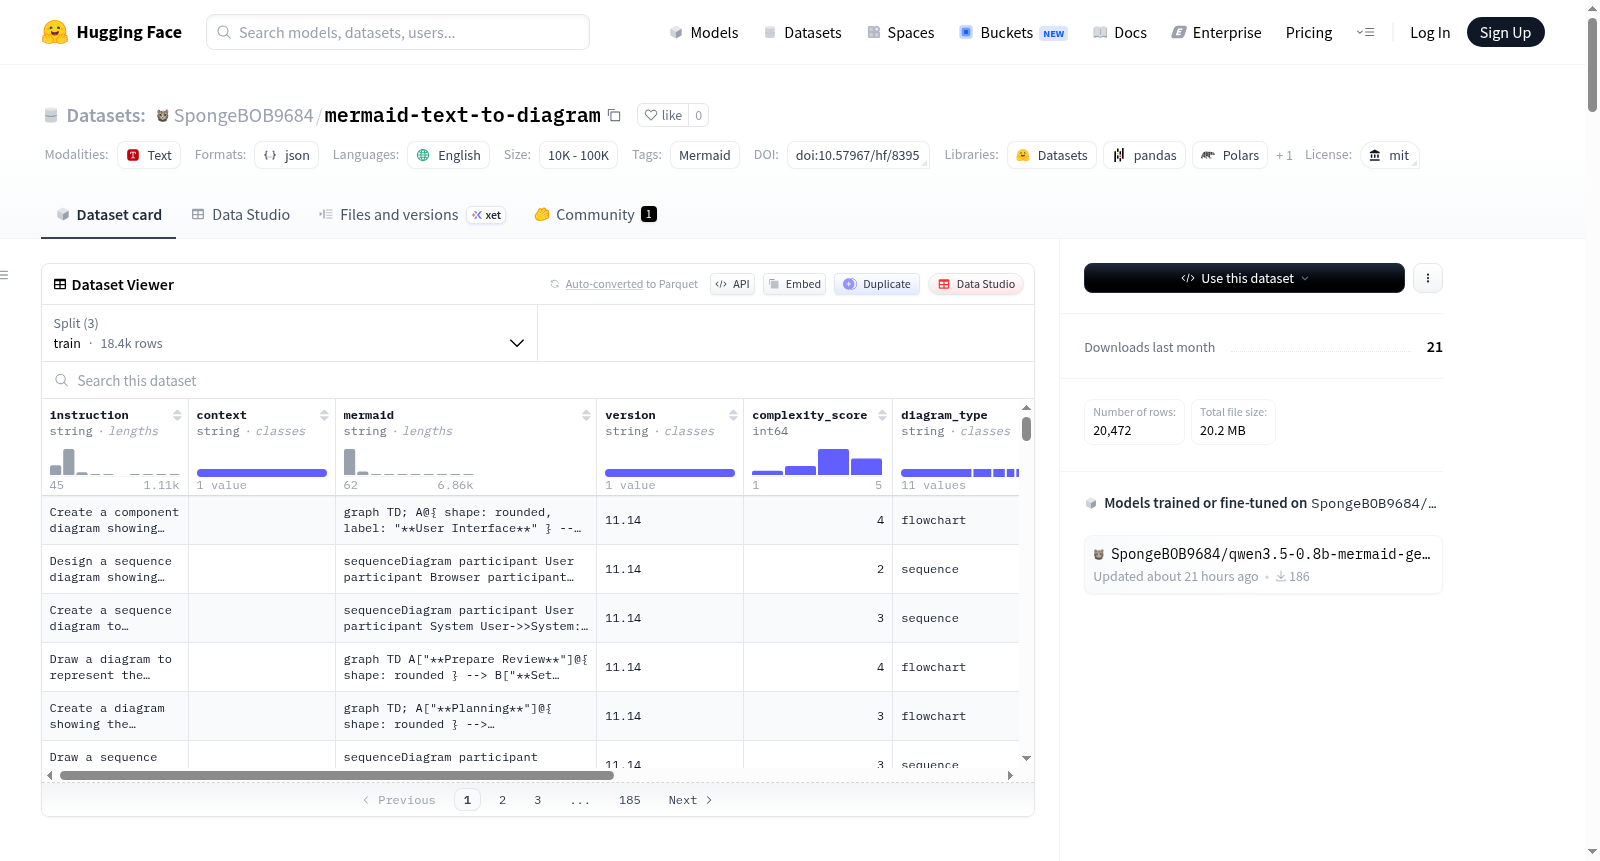Click the 10K - 100K size tag
This screenshot has width=1600, height=861.
pos(578,155)
